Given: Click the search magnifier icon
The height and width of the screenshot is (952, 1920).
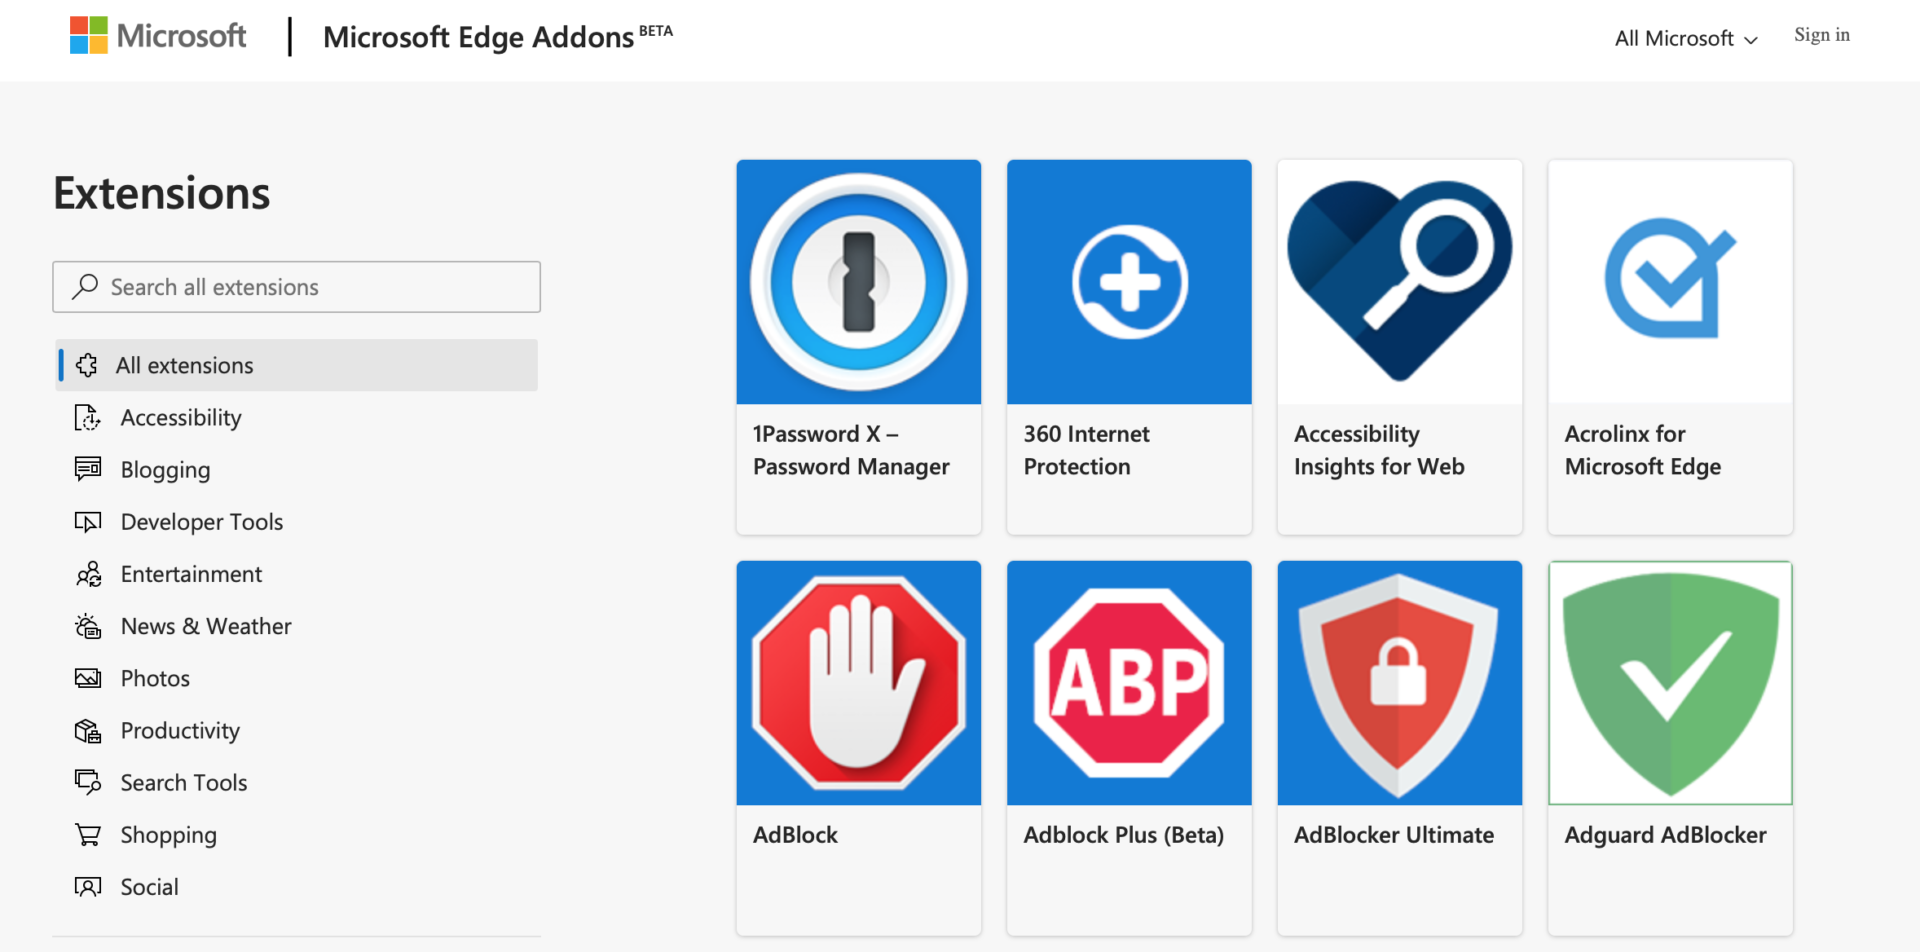Looking at the screenshot, I should tap(85, 286).
